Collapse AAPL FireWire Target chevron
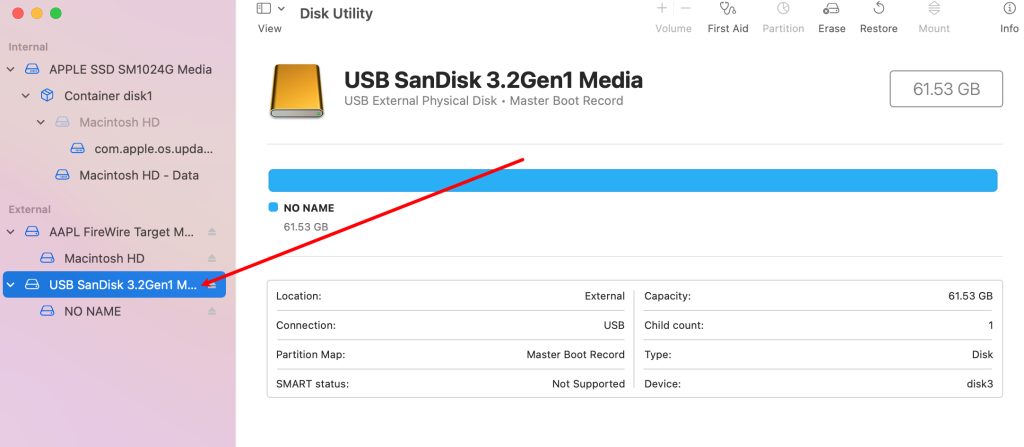 pos(10,232)
